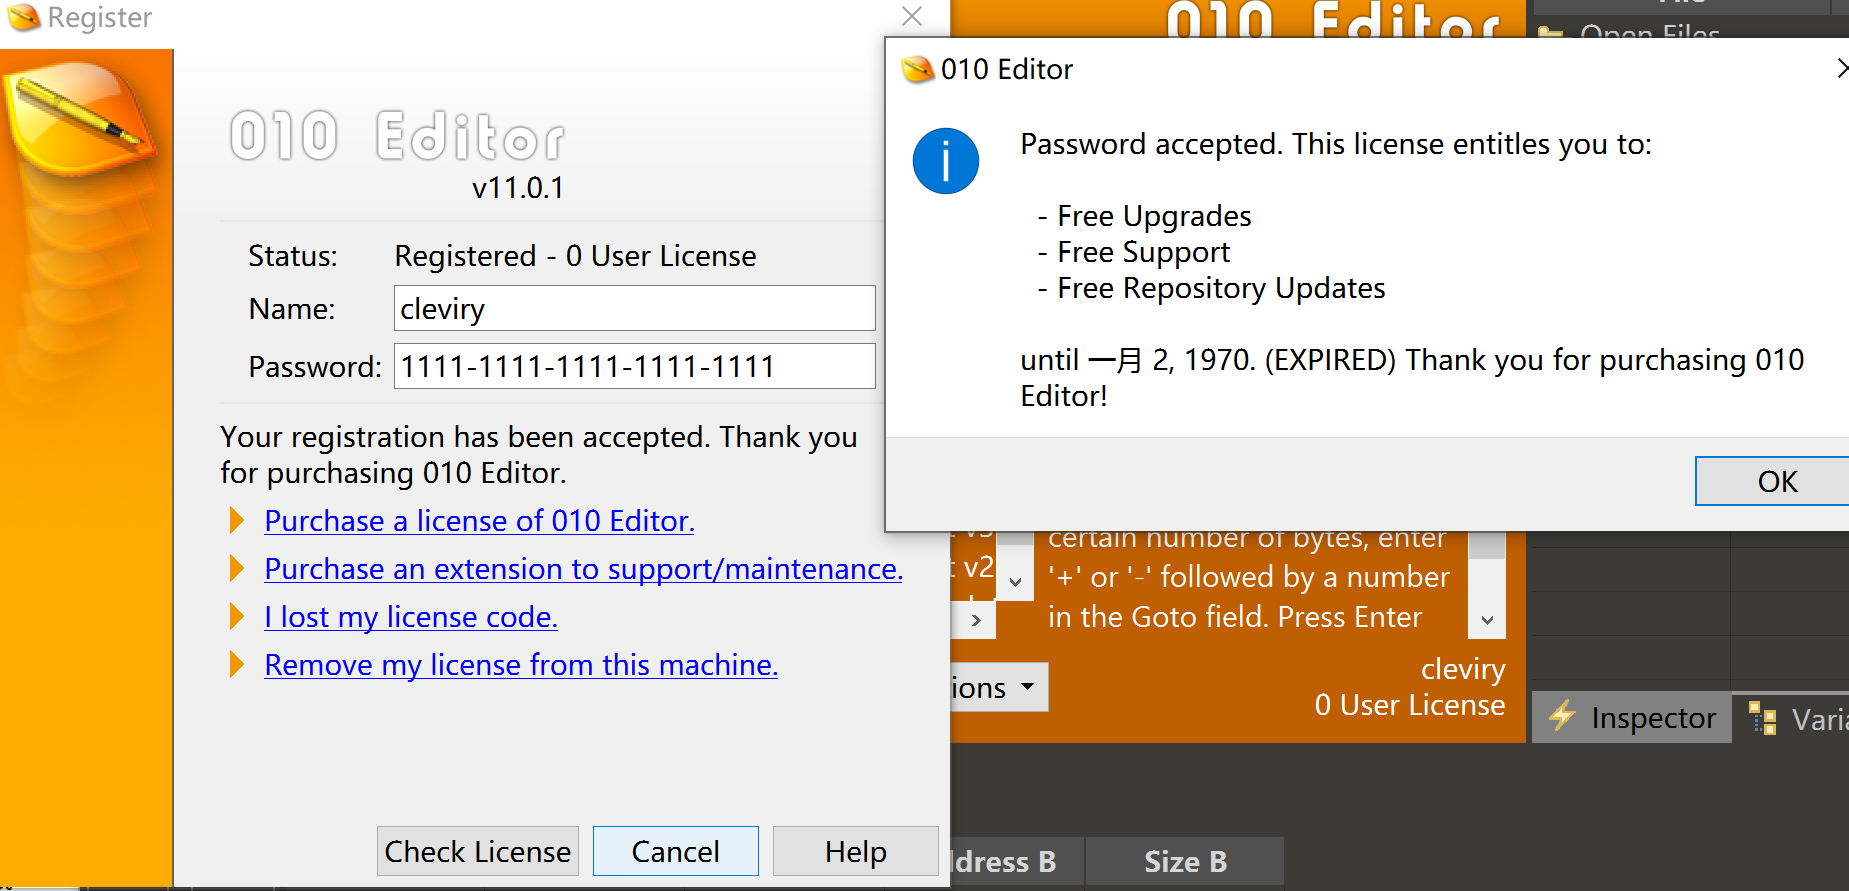Viewport: 1849px width, 891px height.
Task: Click the arrow beside Purchase a license
Action: pos(237,520)
